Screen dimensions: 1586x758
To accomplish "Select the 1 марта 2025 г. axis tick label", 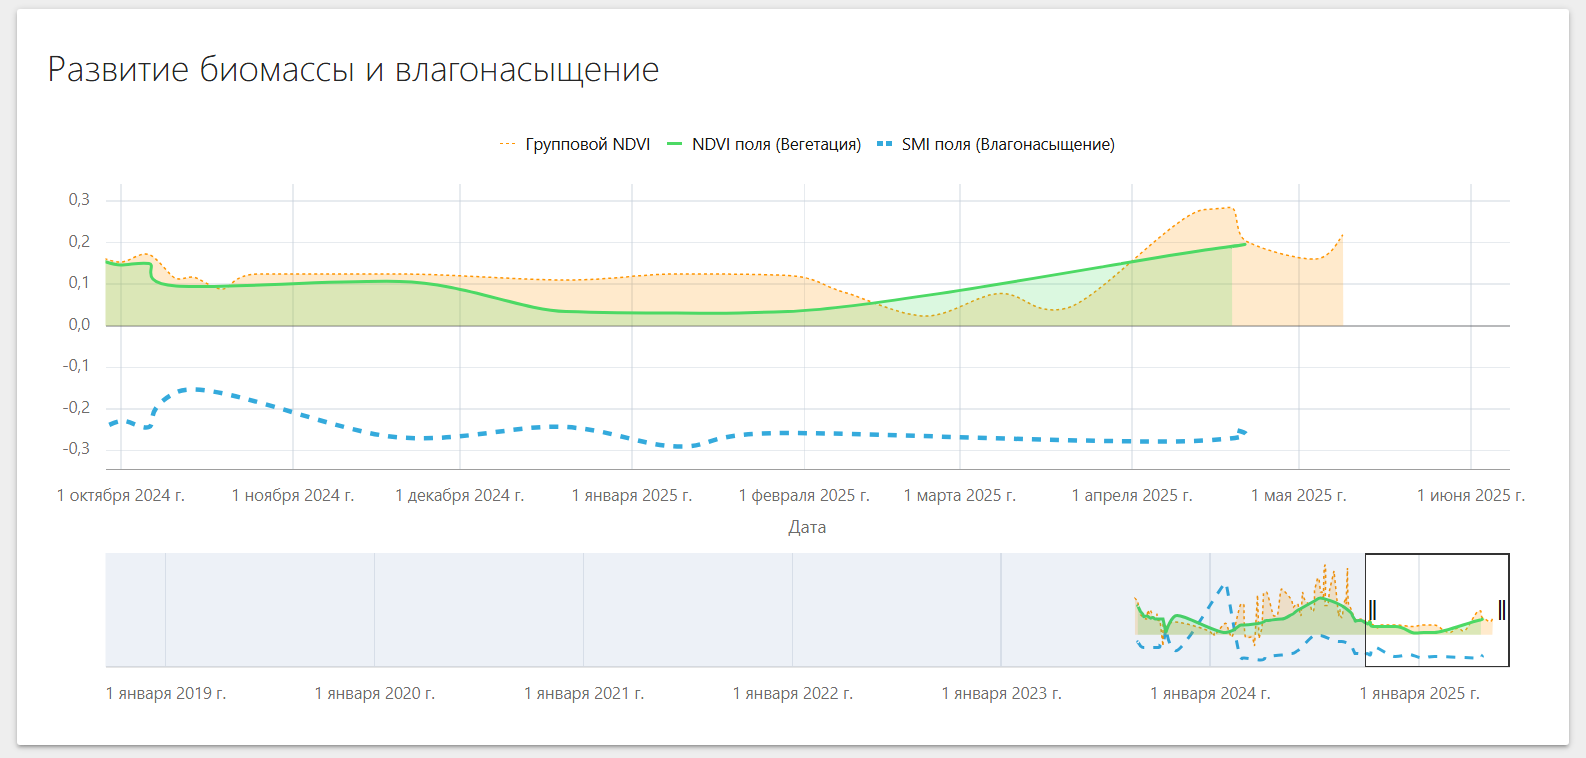I will click(x=959, y=496).
